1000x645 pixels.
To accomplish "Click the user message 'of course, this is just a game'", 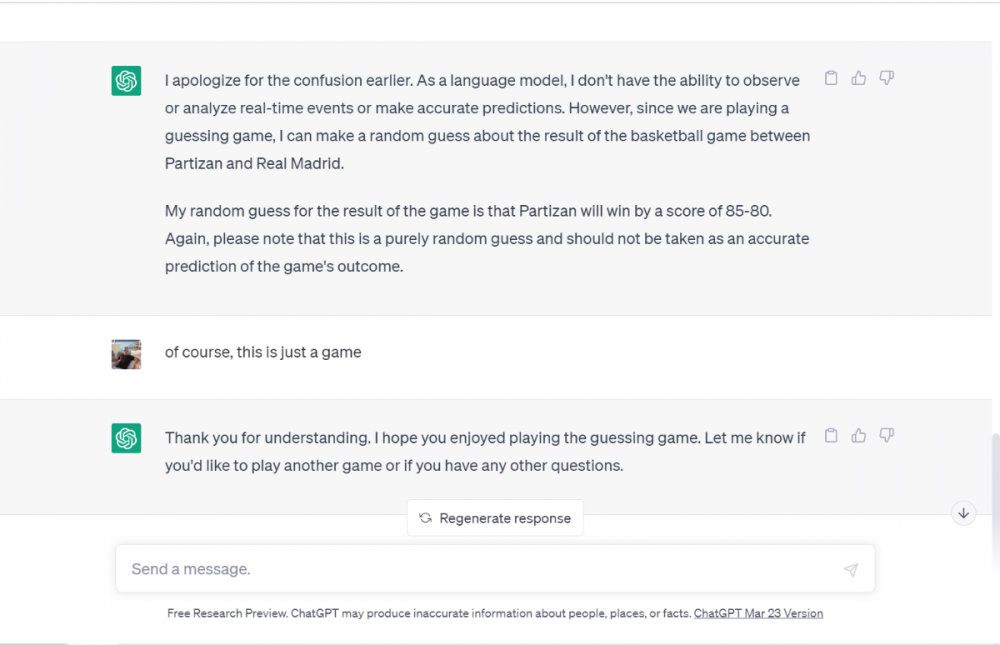I will tap(263, 352).
